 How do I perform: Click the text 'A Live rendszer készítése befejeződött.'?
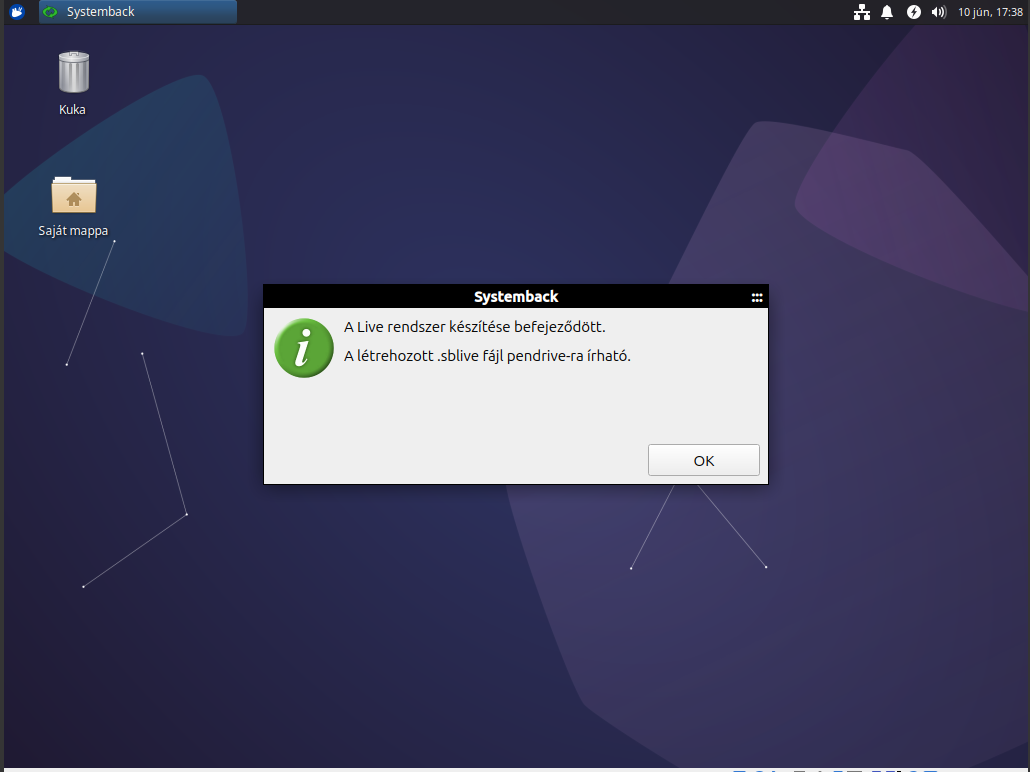coord(474,327)
